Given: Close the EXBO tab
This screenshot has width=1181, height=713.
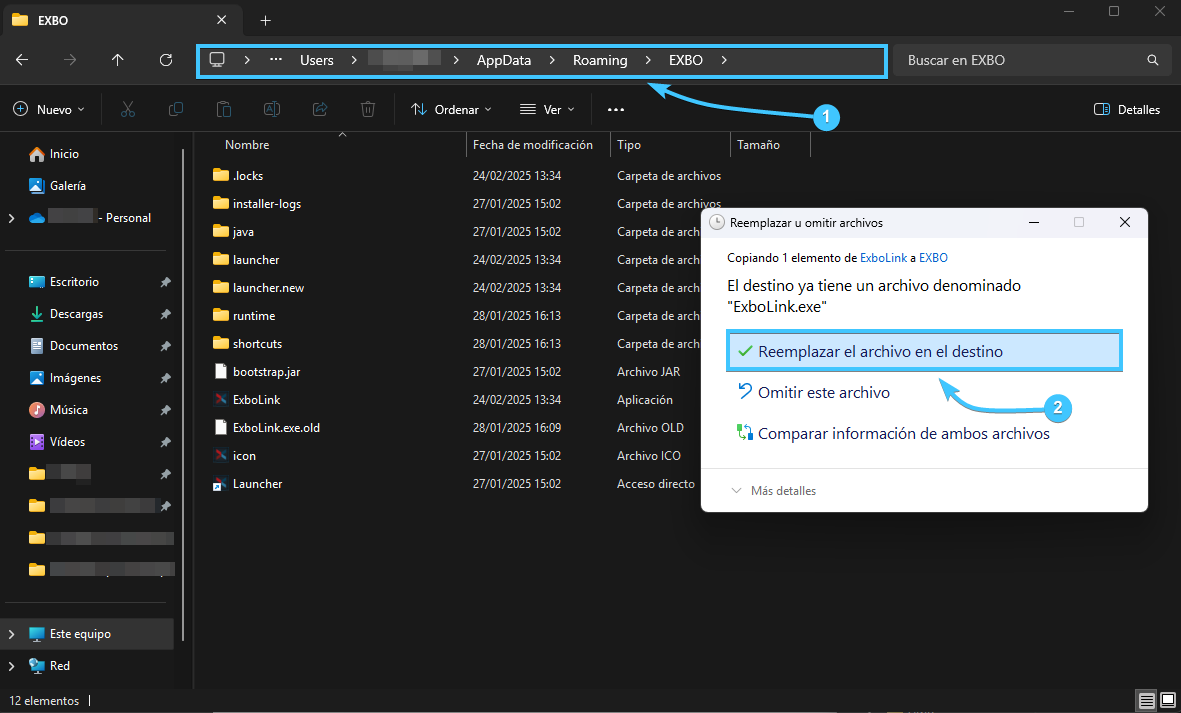Looking at the screenshot, I should 221,20.
